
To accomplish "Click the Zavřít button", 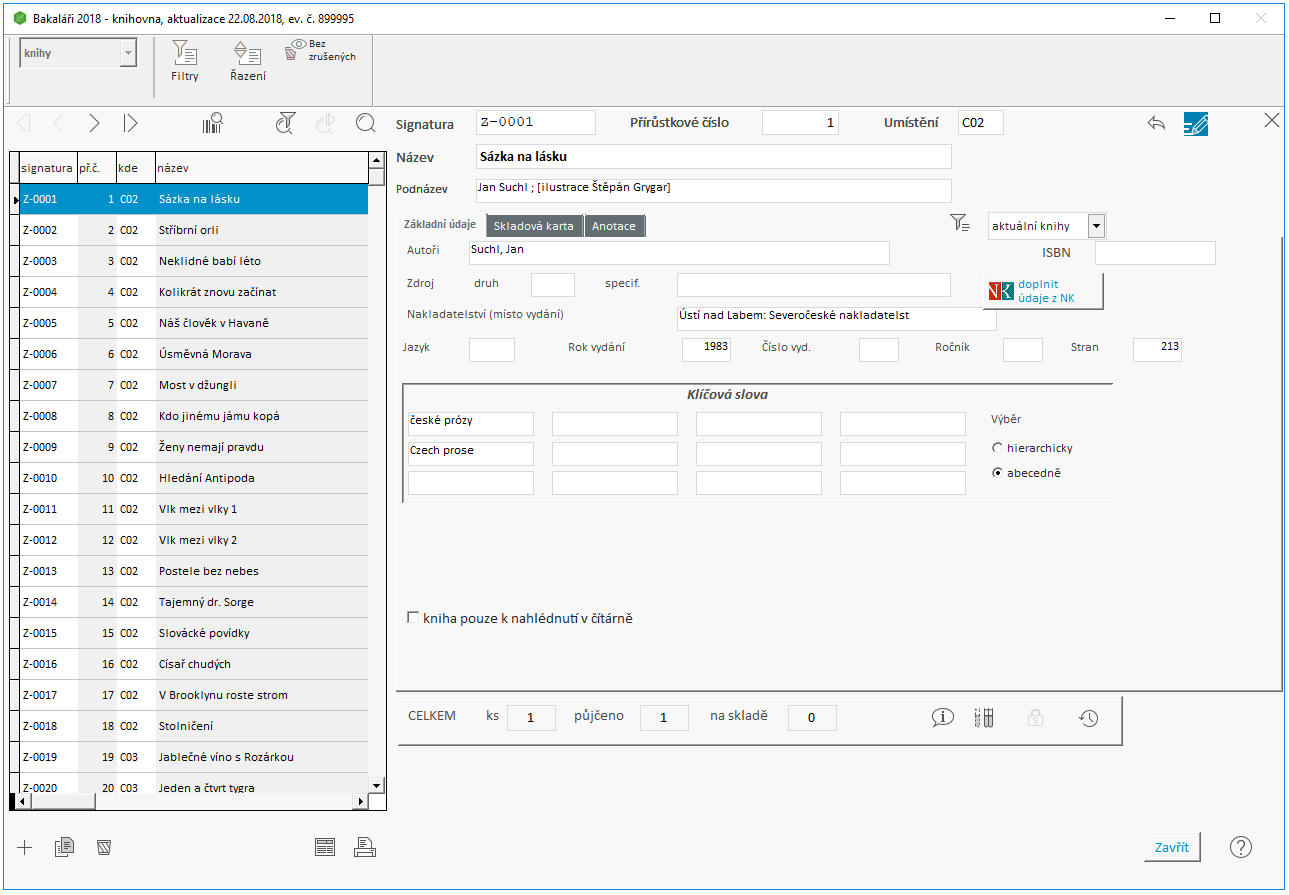I will point(1172,847).
